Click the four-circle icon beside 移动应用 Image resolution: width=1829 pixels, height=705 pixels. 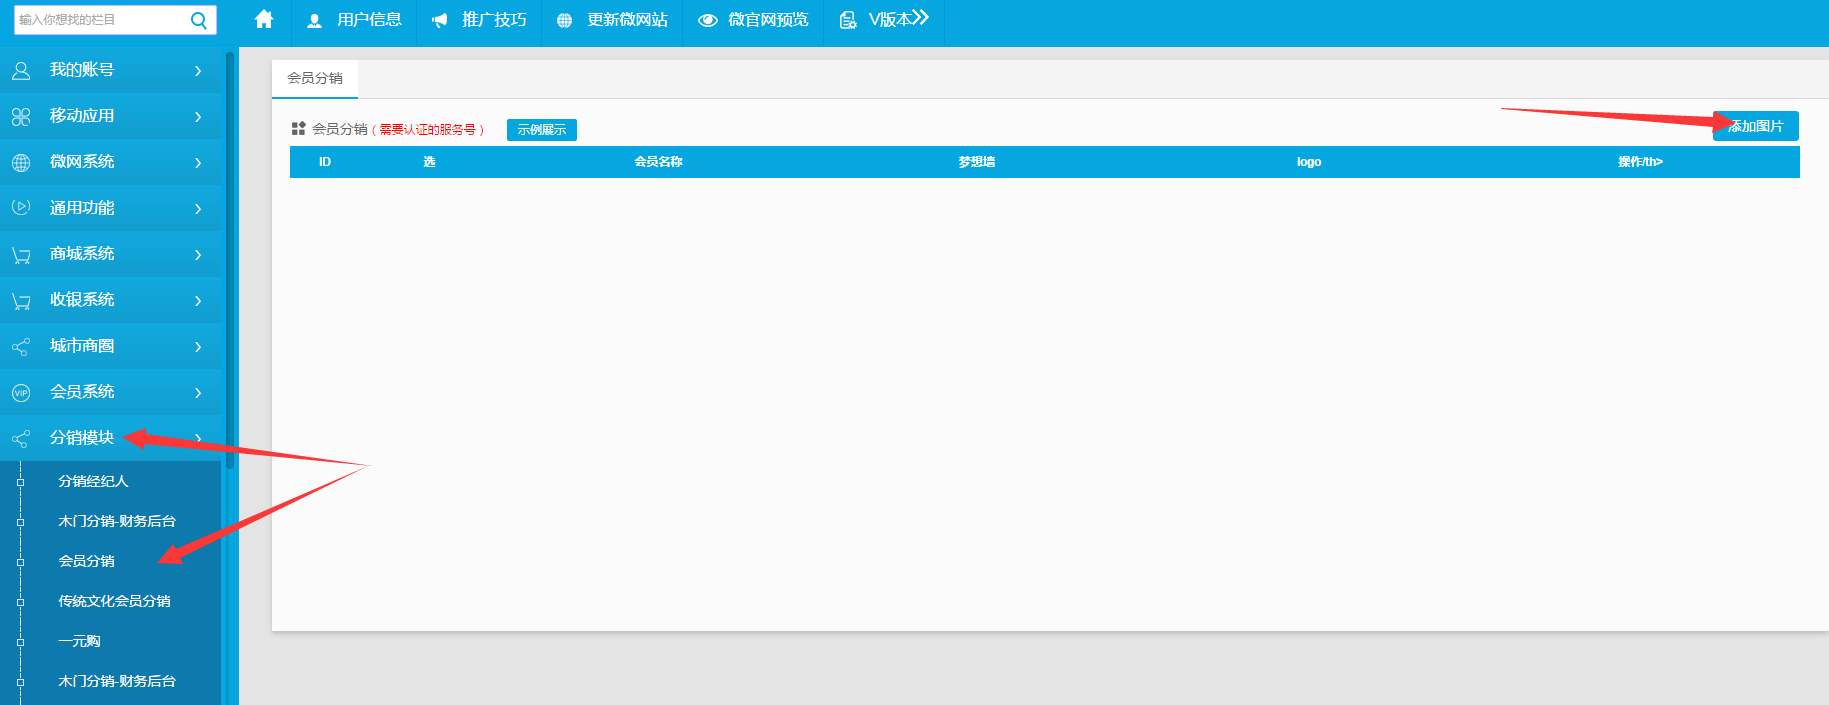(x=21, y=117)
